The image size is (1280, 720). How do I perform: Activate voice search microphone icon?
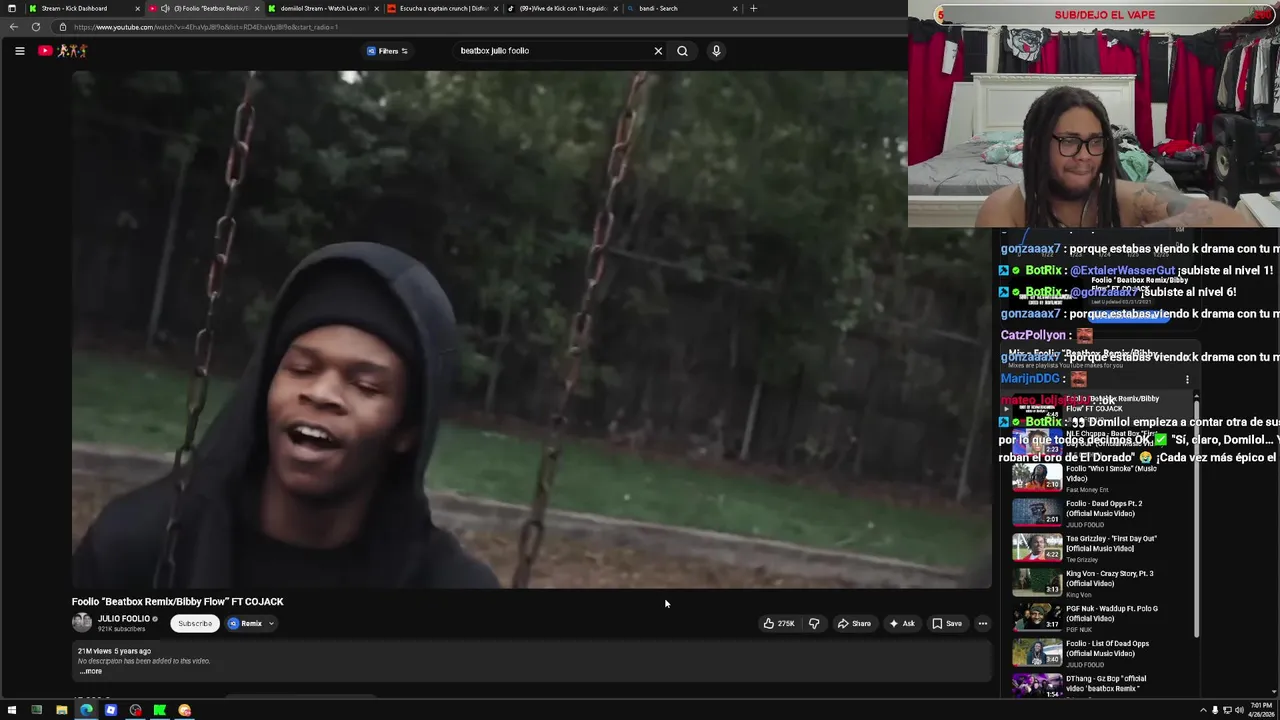point(716,51)
